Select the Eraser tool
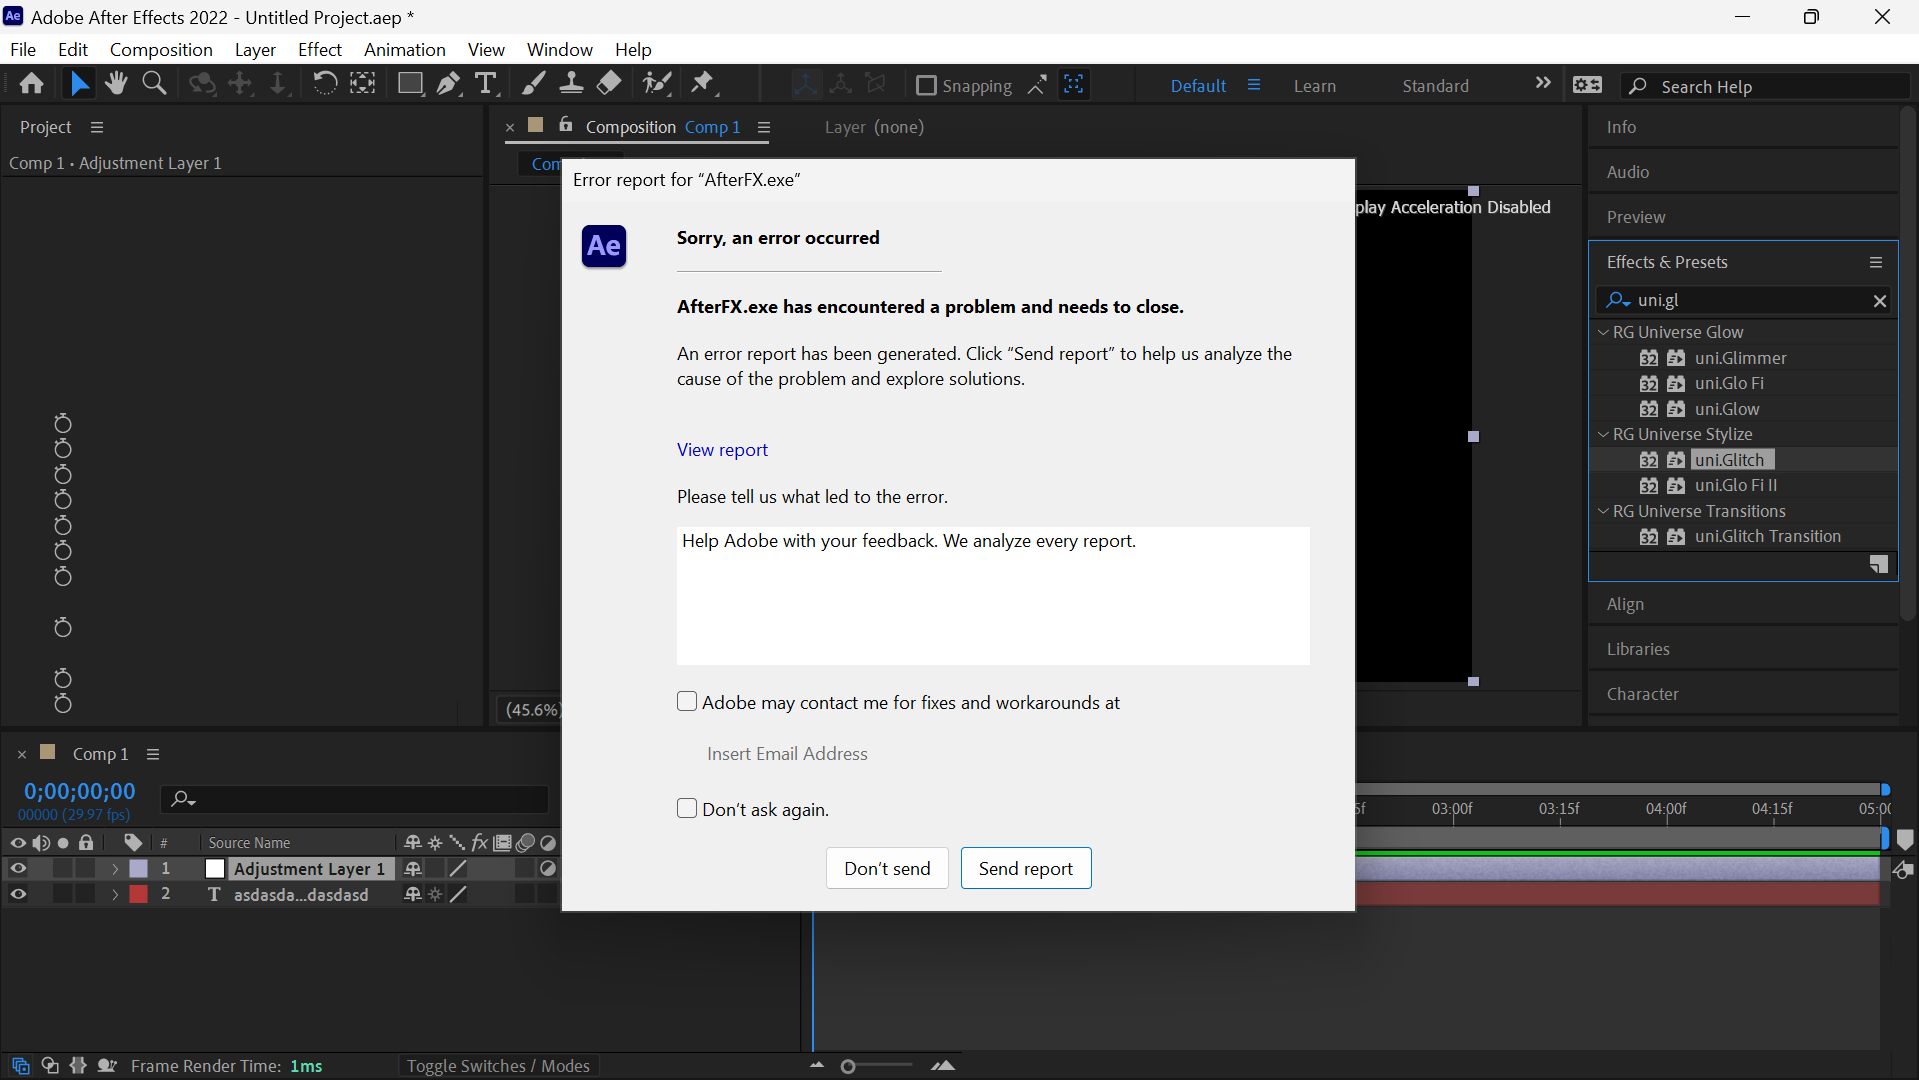 point(609,84)
